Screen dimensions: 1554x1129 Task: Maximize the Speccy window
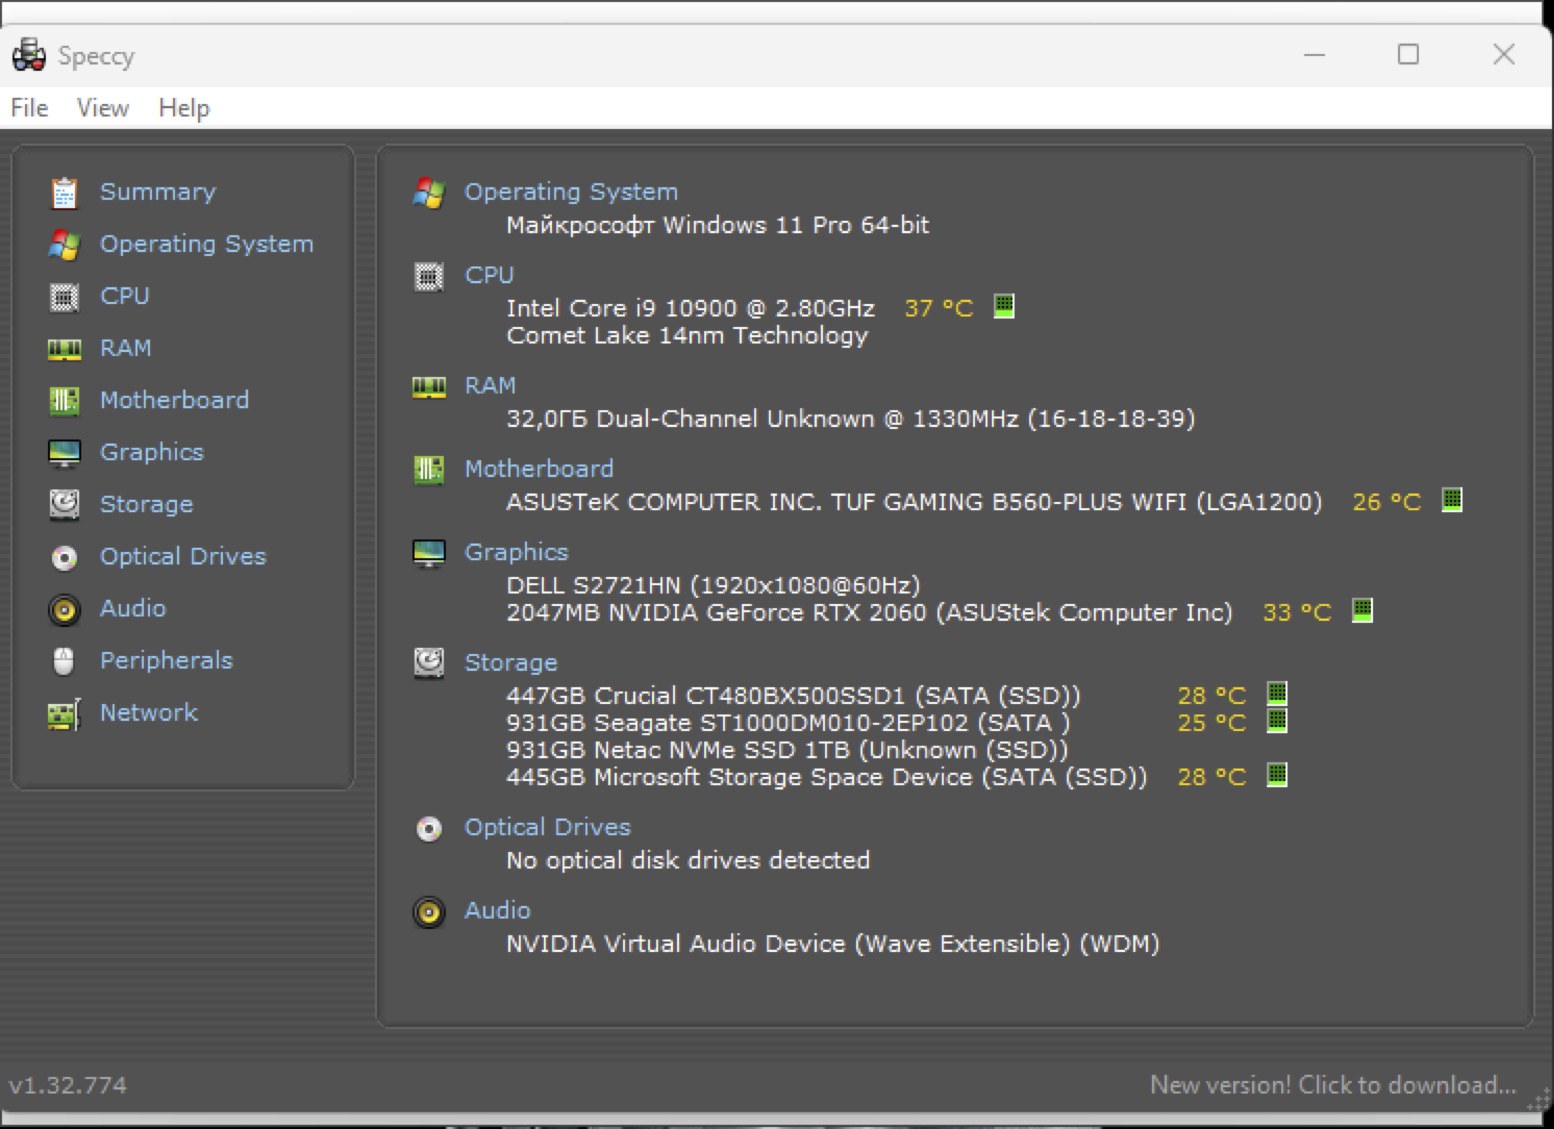point(1408,54)
